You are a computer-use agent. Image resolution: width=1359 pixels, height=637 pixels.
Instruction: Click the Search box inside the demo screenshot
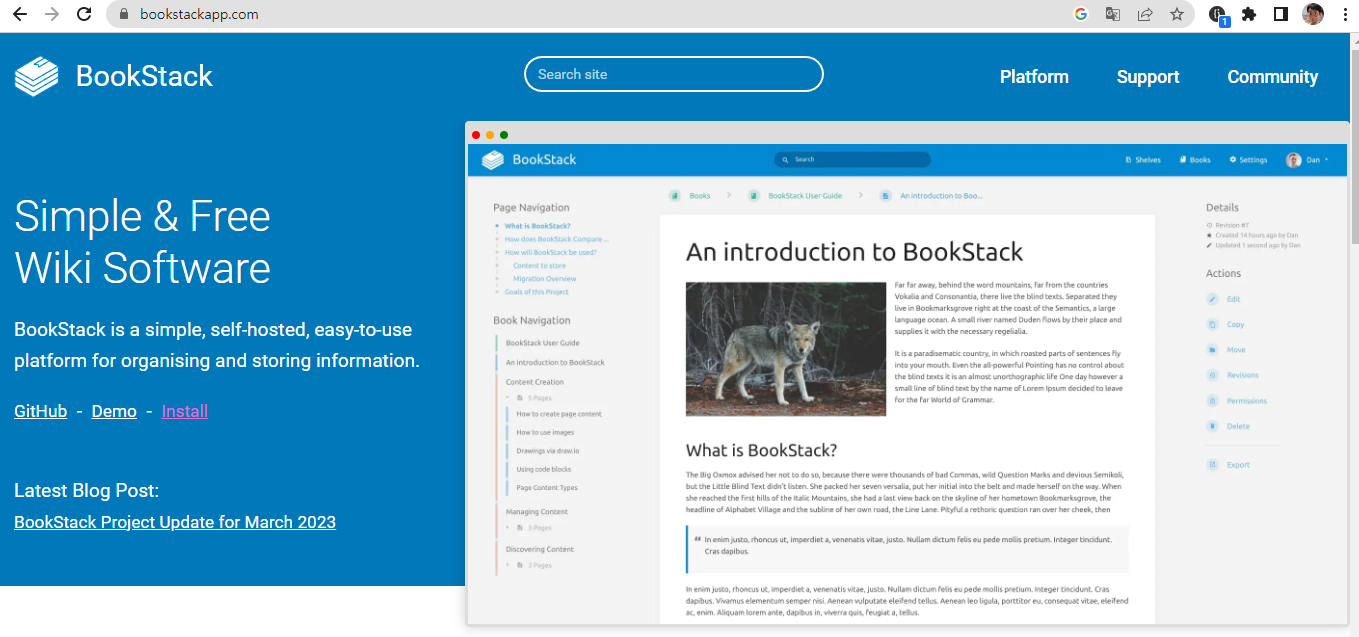coord(852,159)
